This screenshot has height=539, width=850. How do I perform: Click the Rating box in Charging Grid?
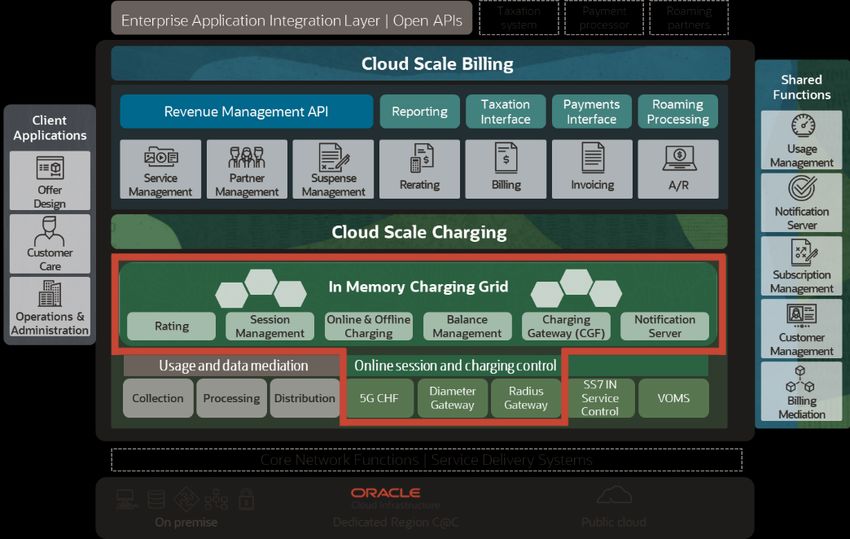tap(171, 326)
